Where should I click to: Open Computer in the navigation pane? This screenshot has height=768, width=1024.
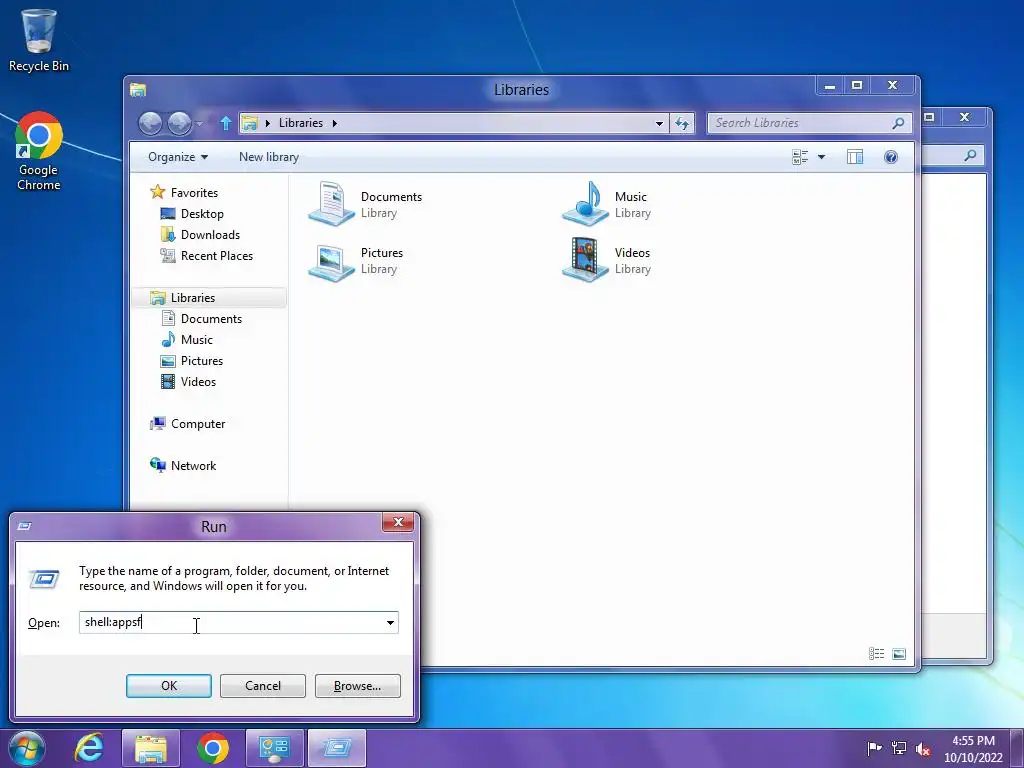coord(198,424)
